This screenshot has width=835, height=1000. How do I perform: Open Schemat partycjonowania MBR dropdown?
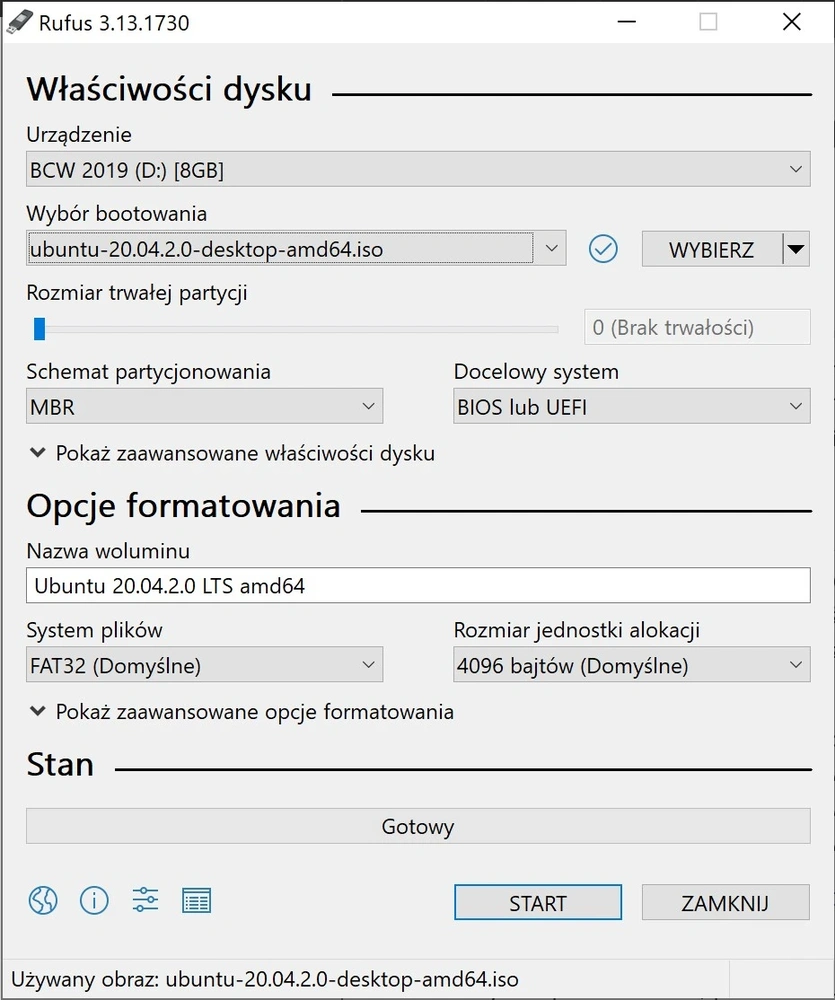point(204,406)
